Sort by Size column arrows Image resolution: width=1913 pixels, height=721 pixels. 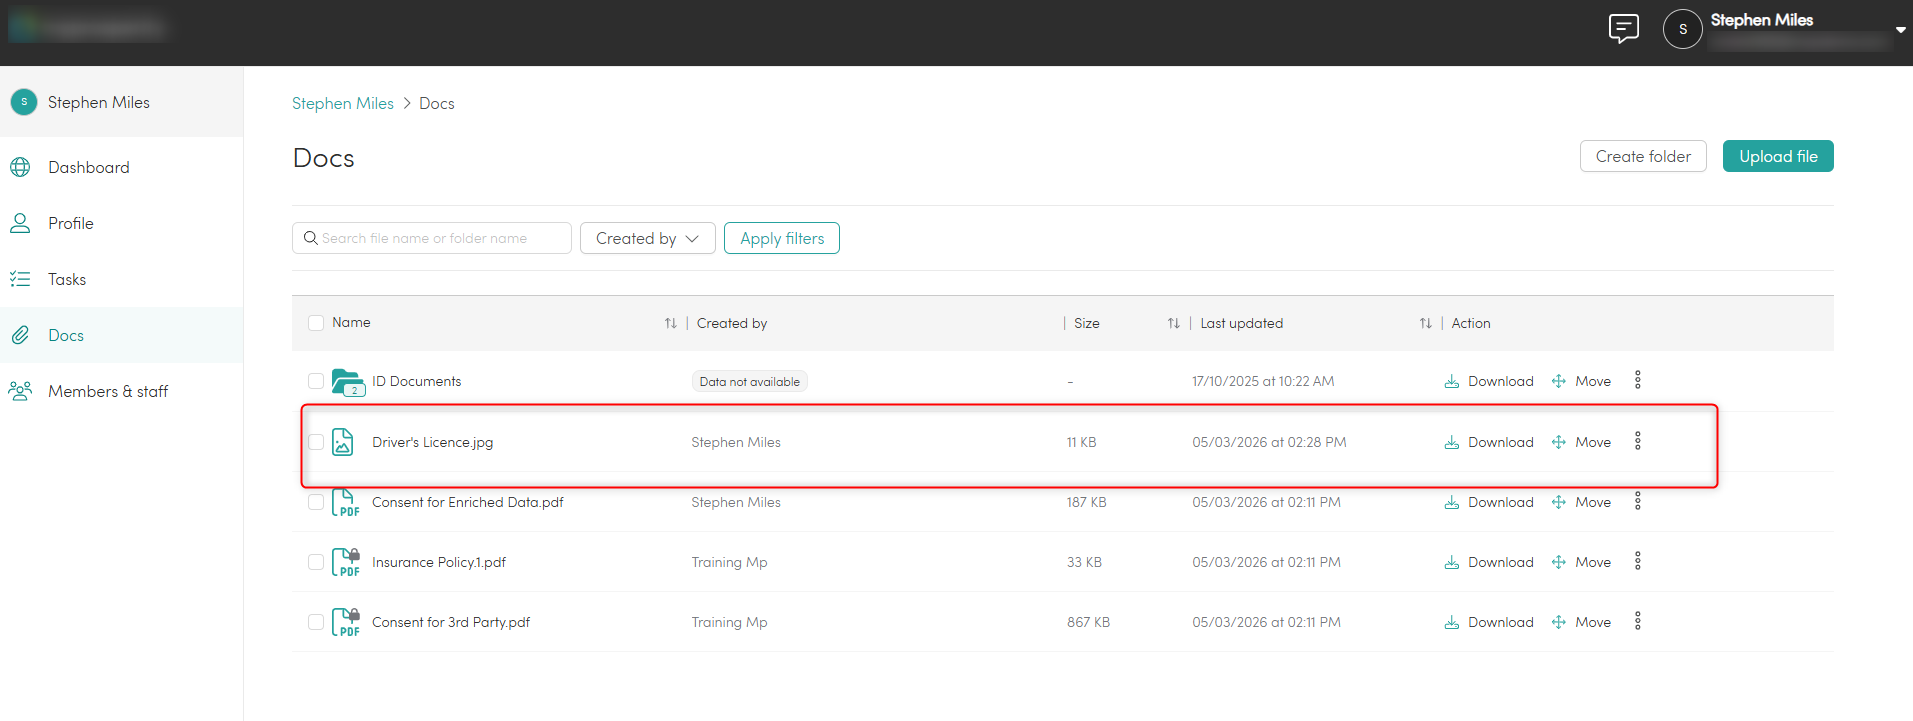pos(1173,323)
